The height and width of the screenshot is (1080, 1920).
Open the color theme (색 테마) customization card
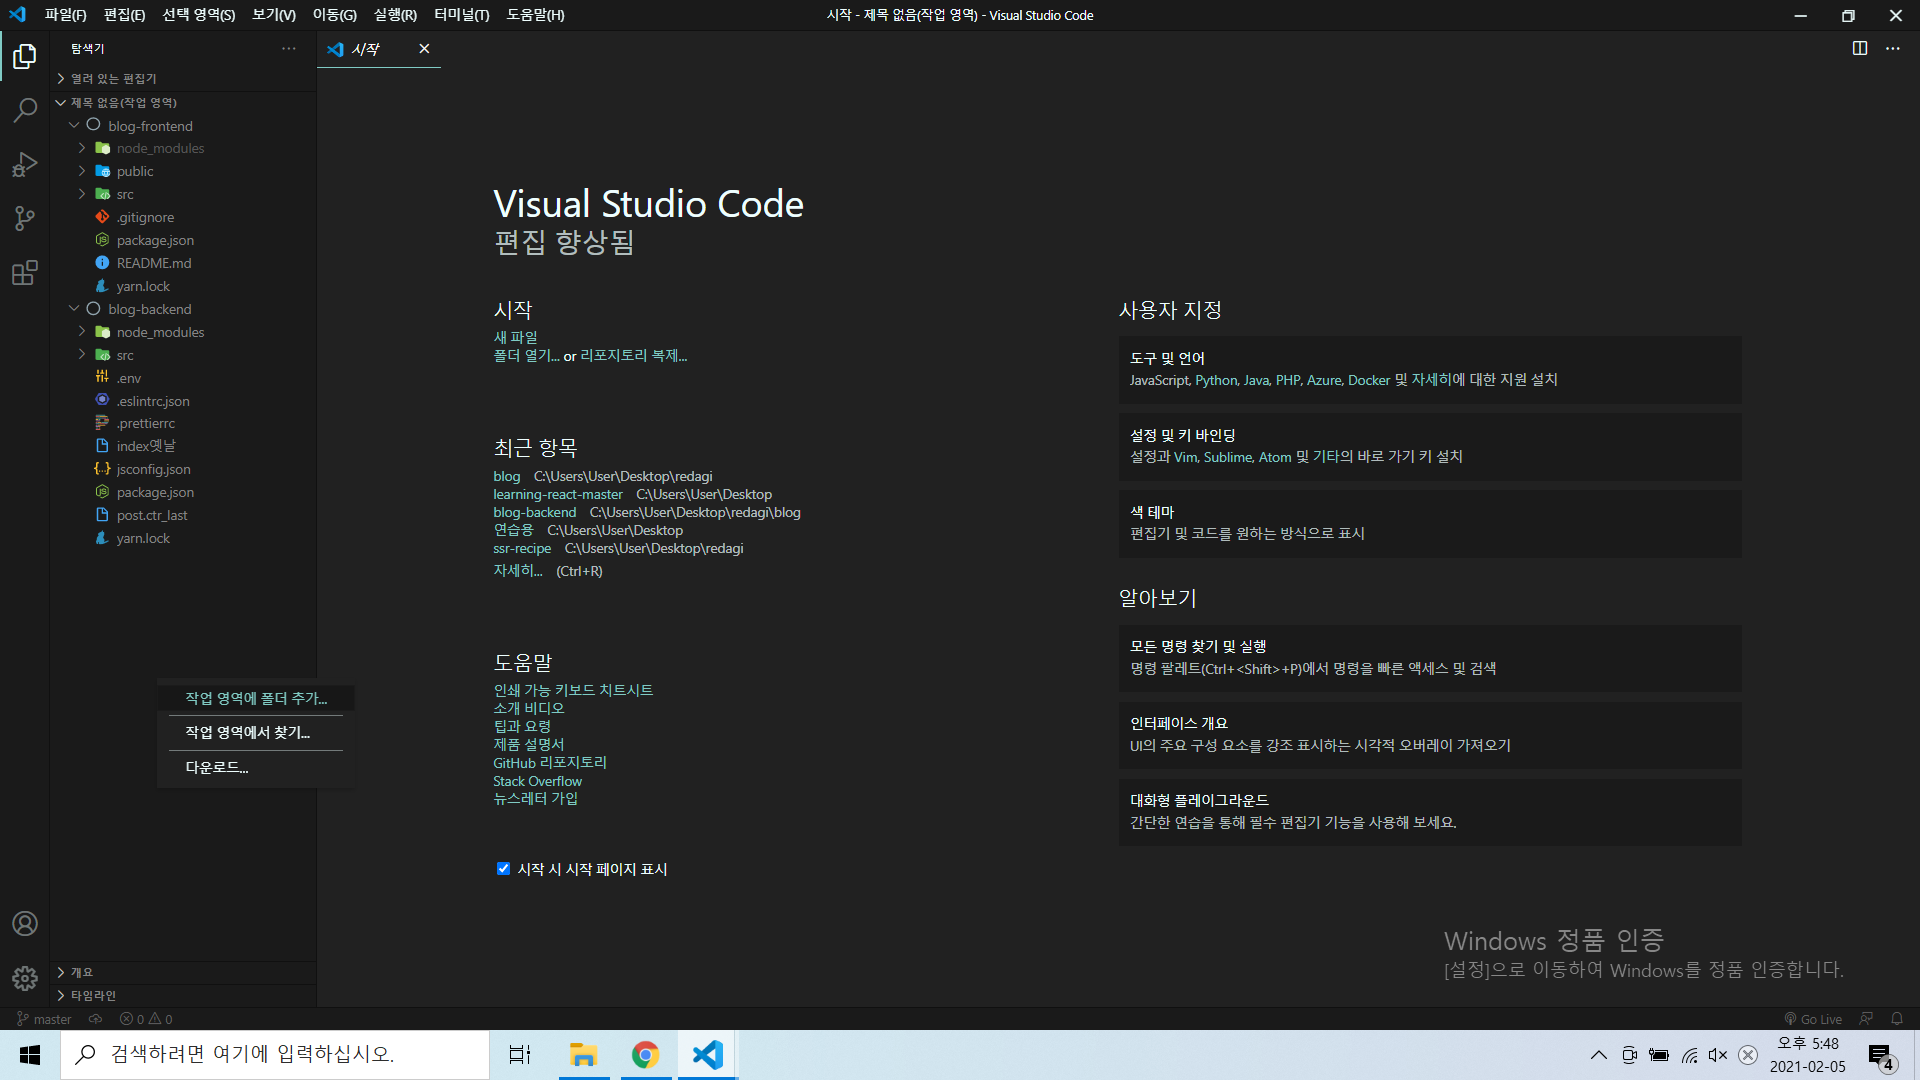coord(1429,523)
